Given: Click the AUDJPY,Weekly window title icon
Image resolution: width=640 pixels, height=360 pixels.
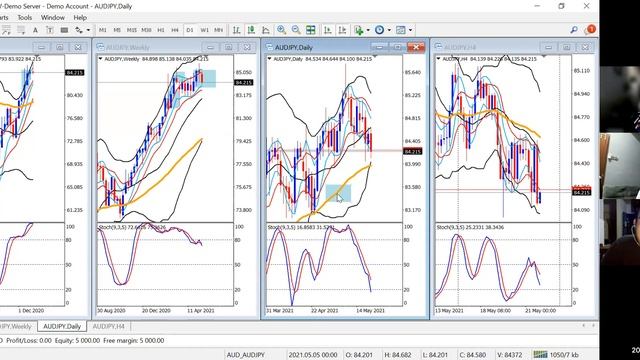Looking at the screenshot, I should click(100, 47).
